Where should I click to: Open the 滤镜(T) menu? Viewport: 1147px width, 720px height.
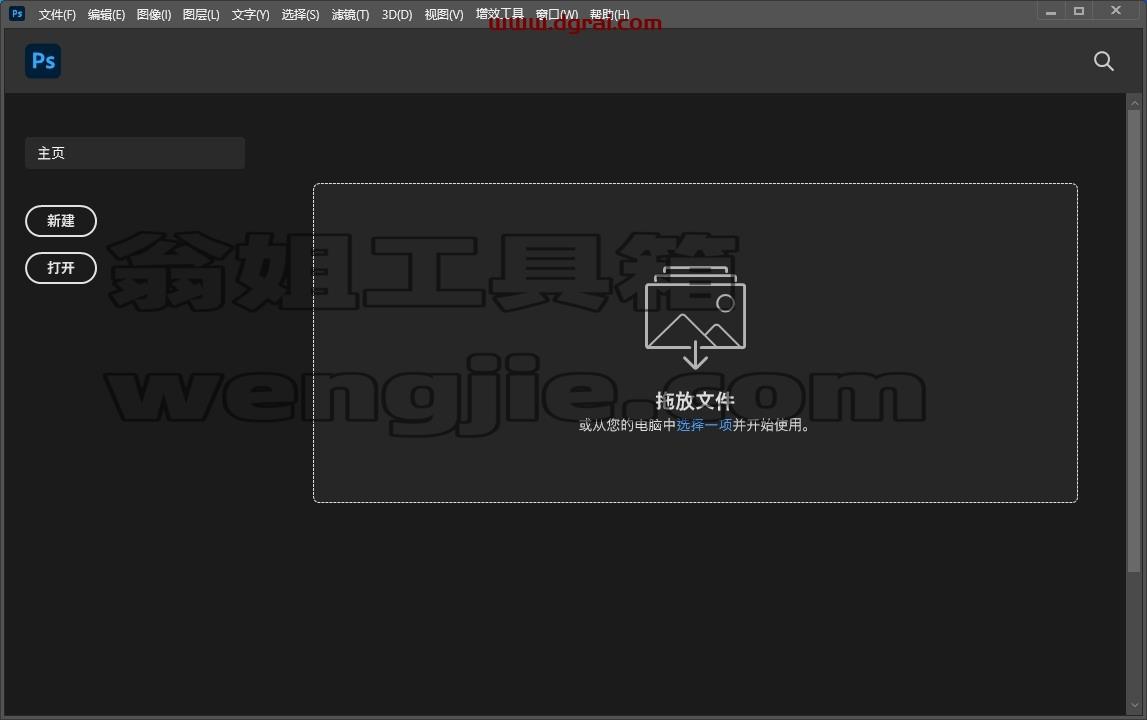[350, 15]
